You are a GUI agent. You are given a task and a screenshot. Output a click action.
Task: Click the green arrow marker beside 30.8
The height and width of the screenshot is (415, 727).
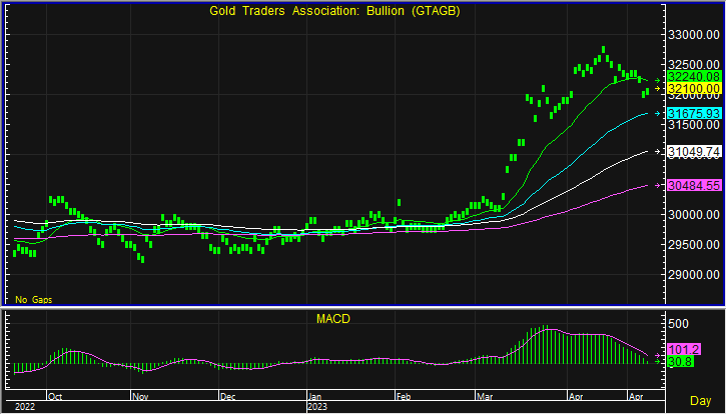[657, 361]
